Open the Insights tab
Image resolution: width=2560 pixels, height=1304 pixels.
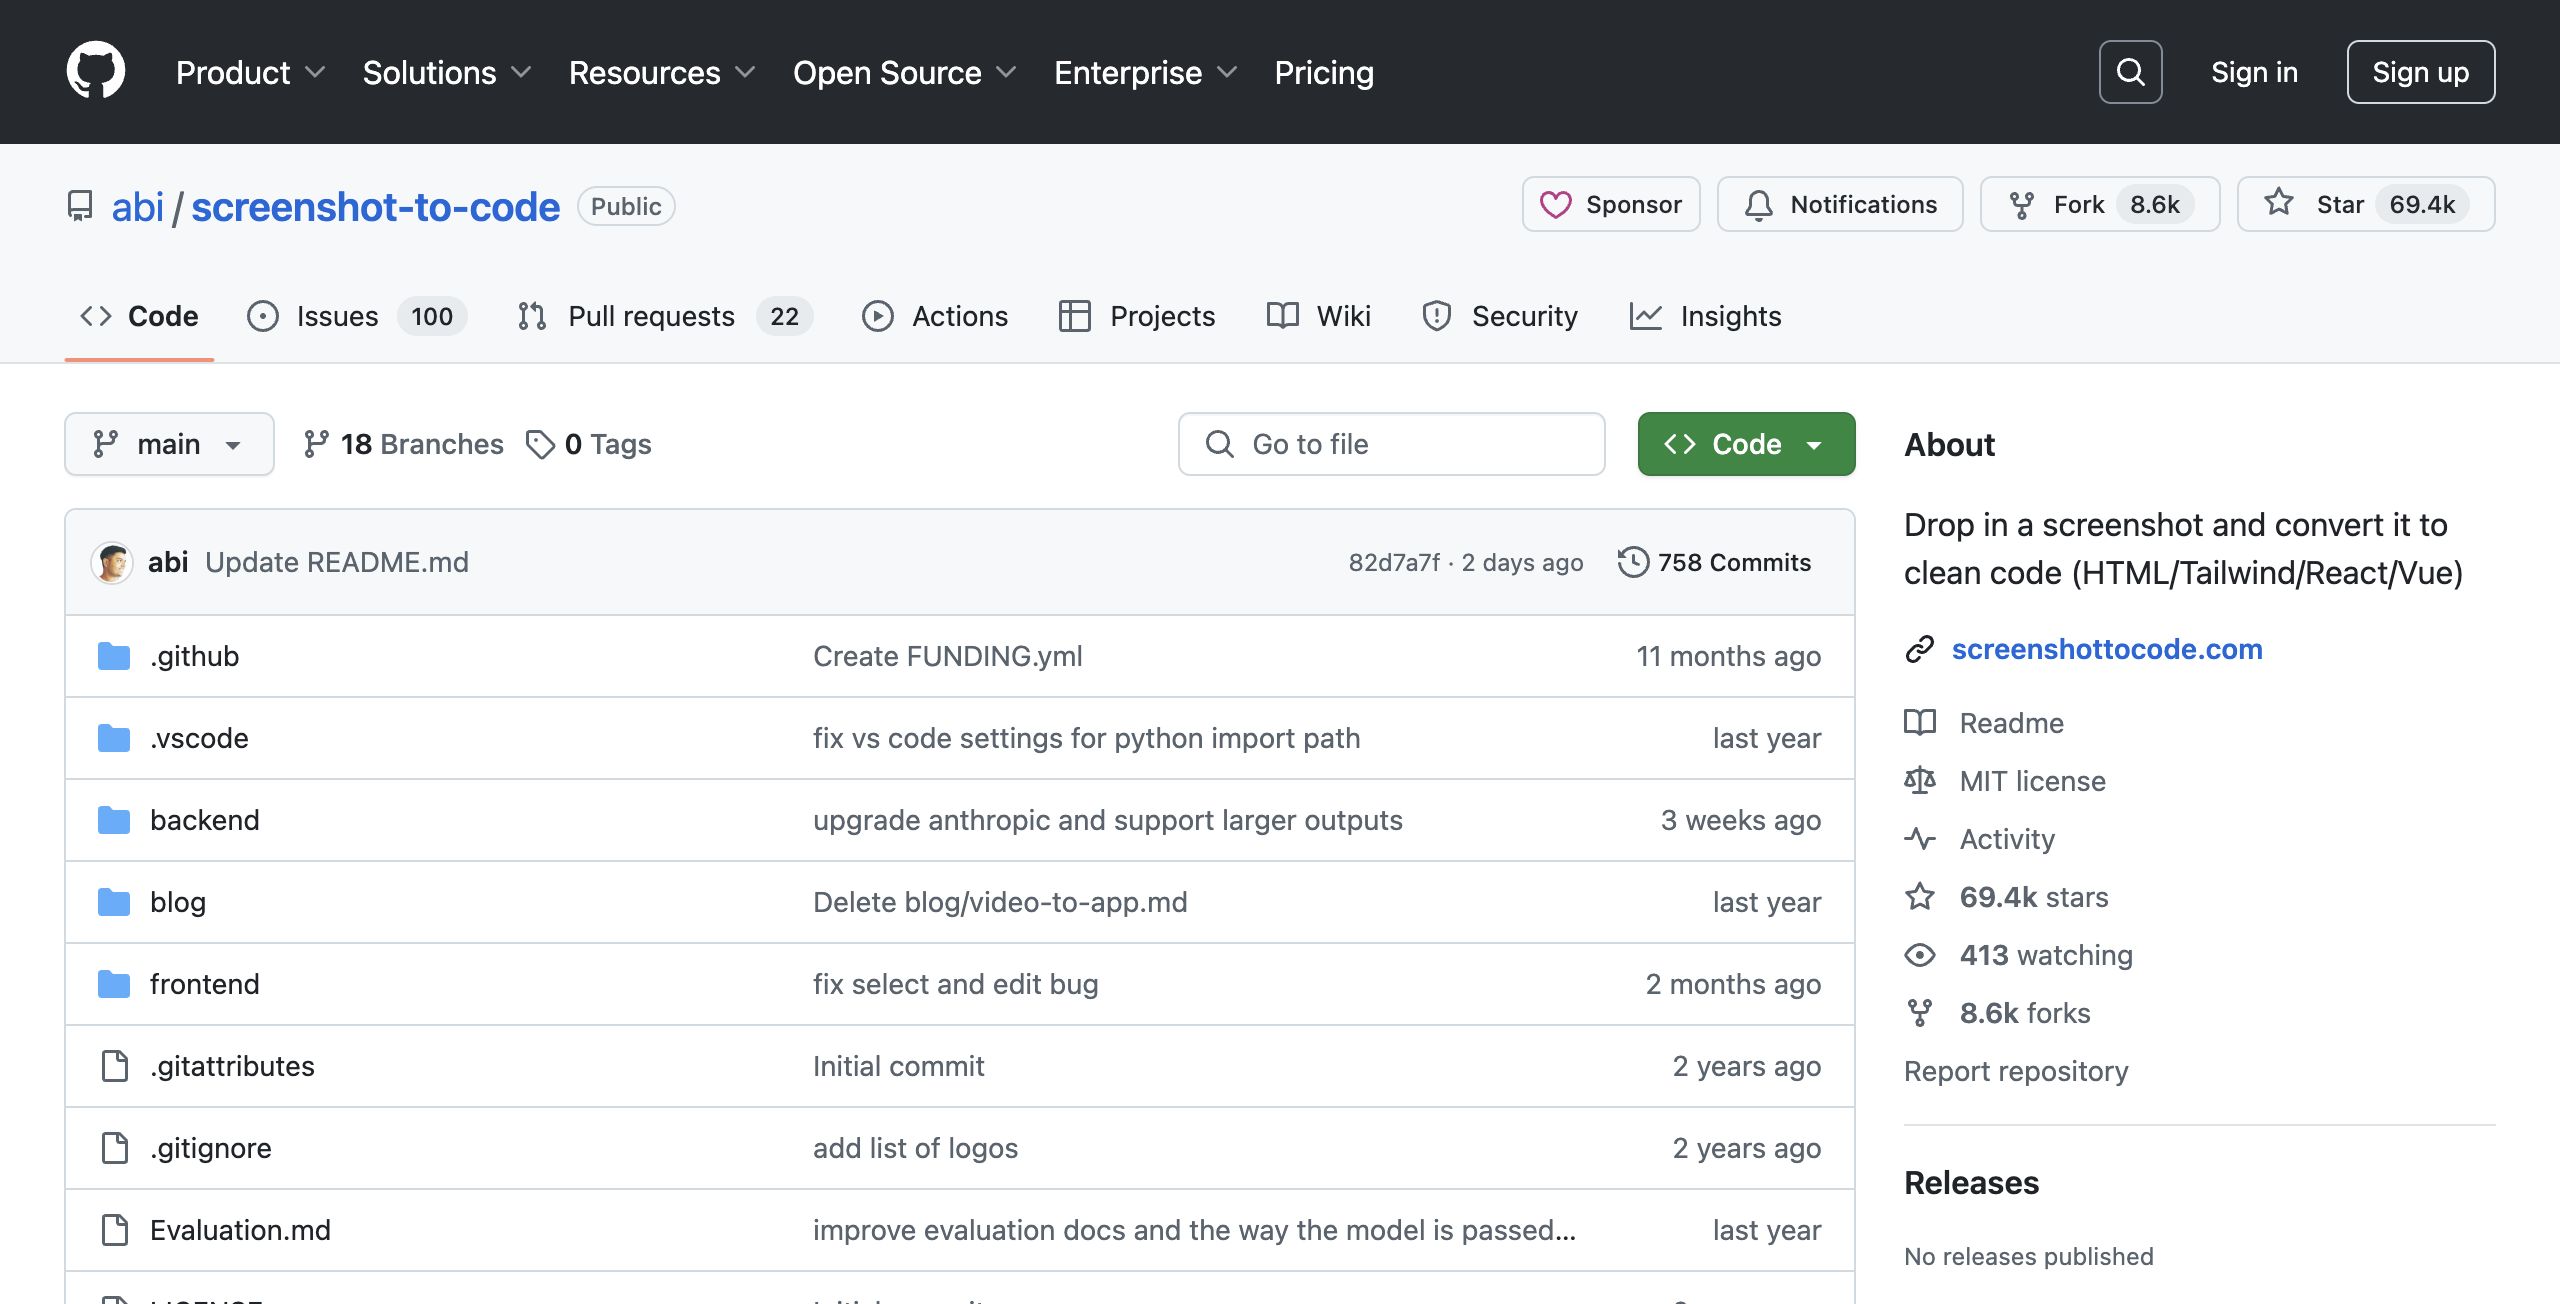[1705, 316]
